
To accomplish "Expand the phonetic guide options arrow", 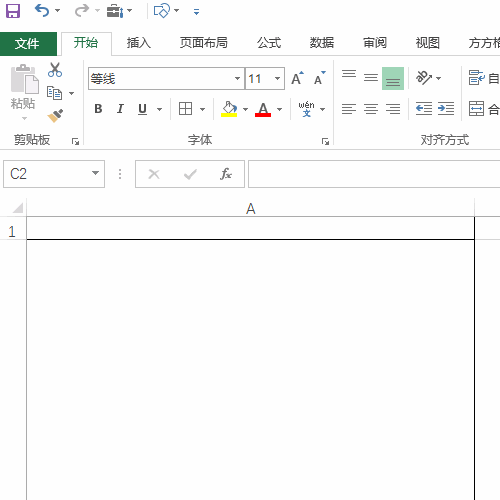I will click(323, 109).
